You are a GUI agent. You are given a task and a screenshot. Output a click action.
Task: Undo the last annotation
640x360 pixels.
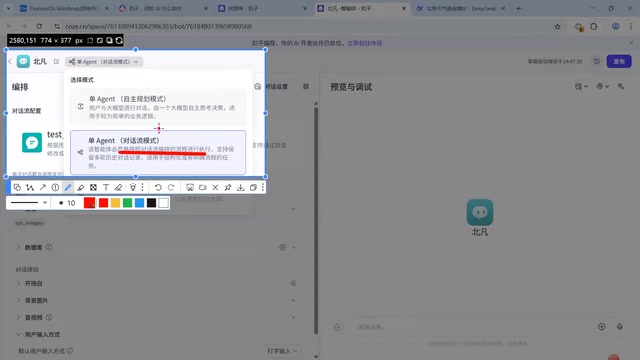click(158, 187)
